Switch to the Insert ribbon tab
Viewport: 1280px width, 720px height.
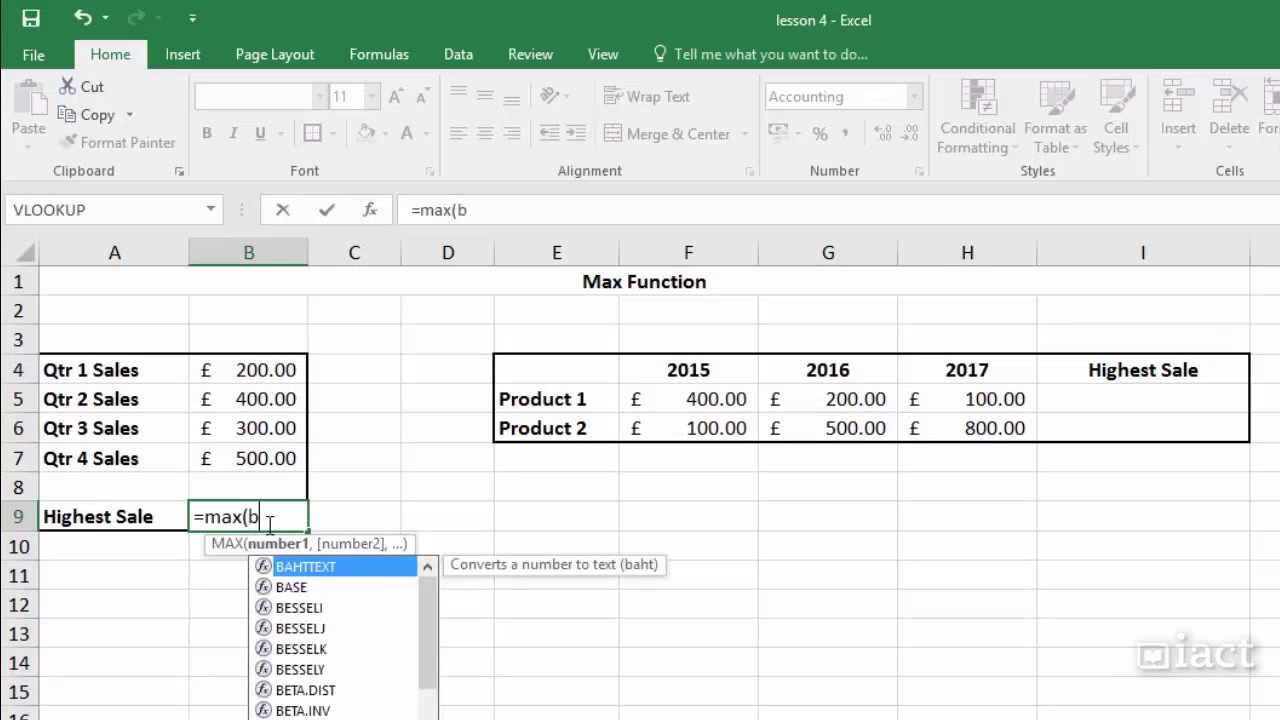[x=183, y=55]
